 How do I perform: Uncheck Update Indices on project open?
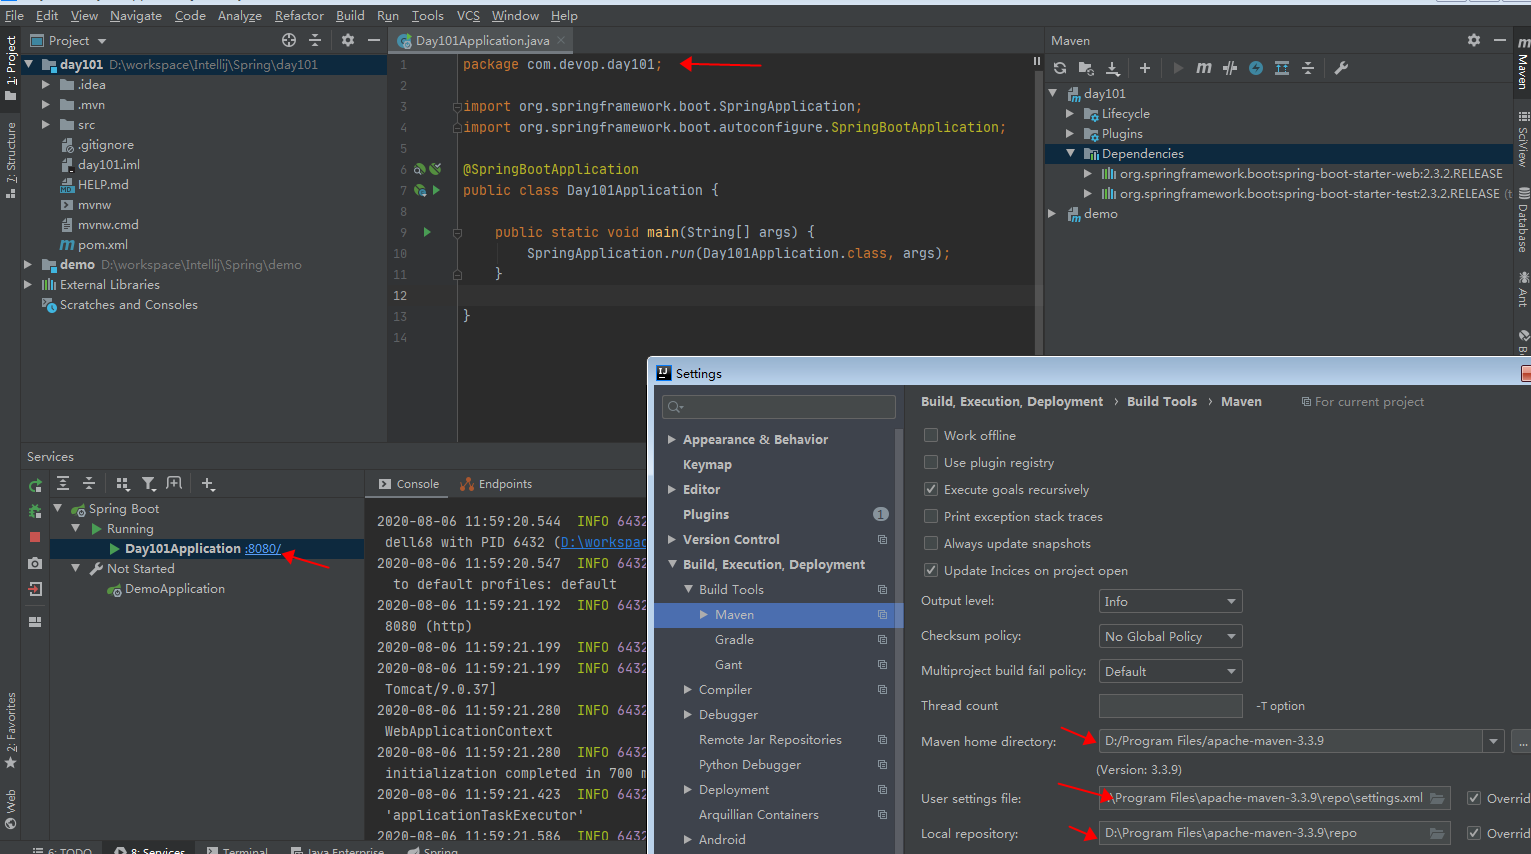(931, 570)
